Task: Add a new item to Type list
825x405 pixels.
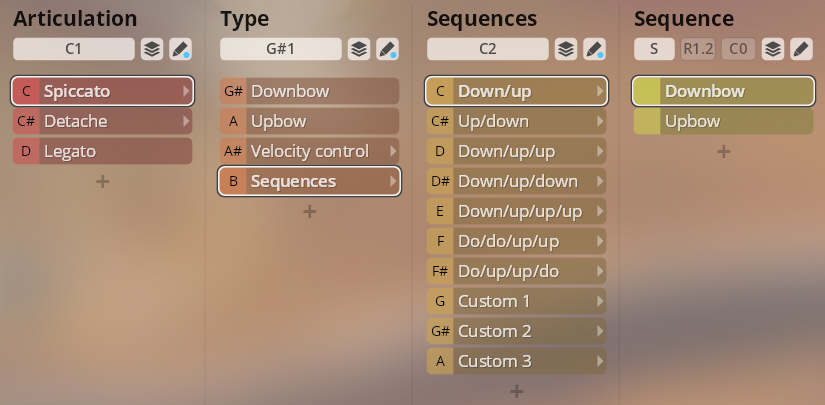Action: pos(309,212)
